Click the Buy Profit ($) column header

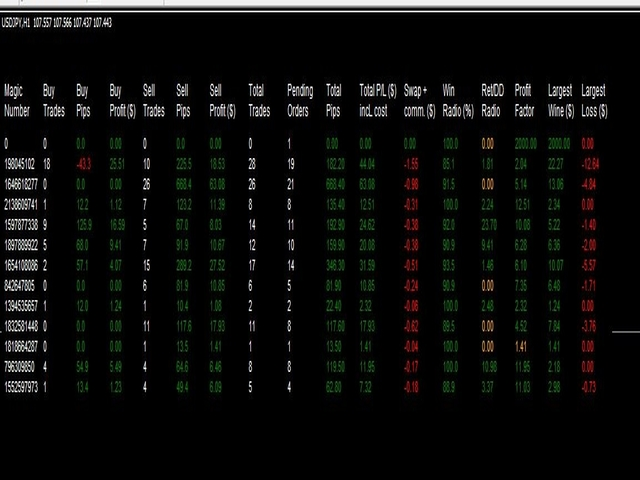point(122,100)
